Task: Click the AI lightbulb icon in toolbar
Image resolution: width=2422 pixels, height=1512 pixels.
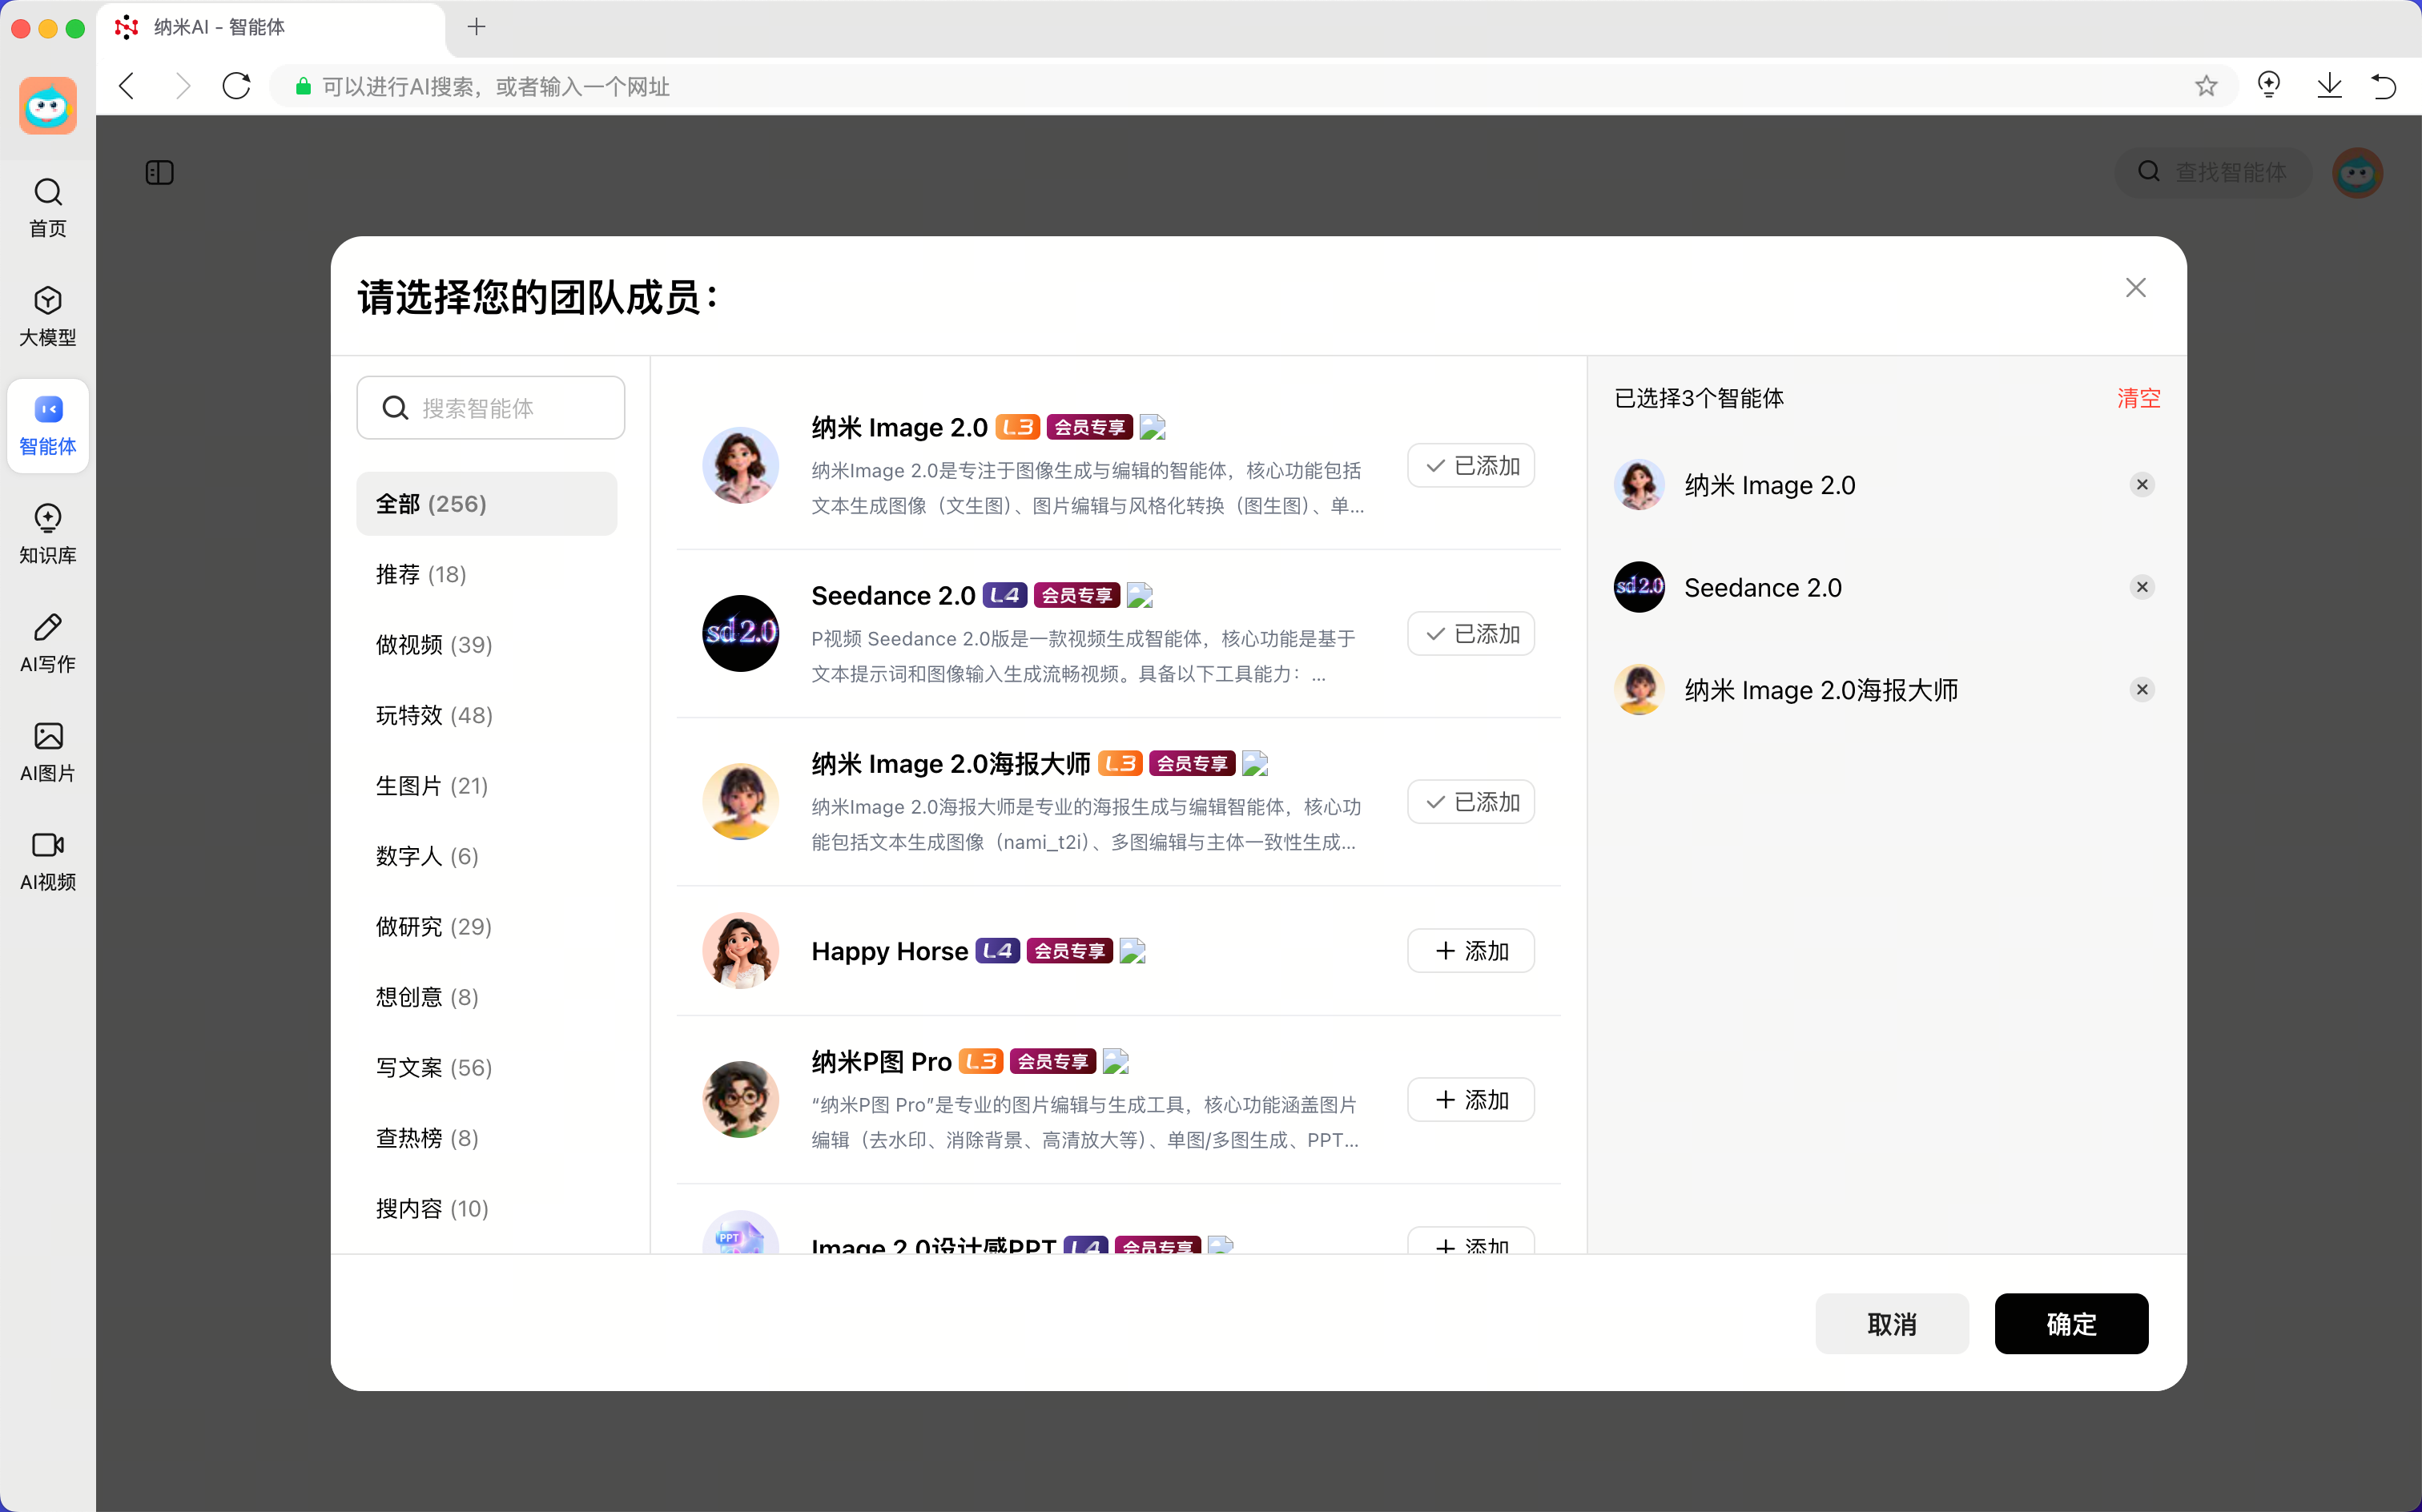Action: tap(2269, 86)
